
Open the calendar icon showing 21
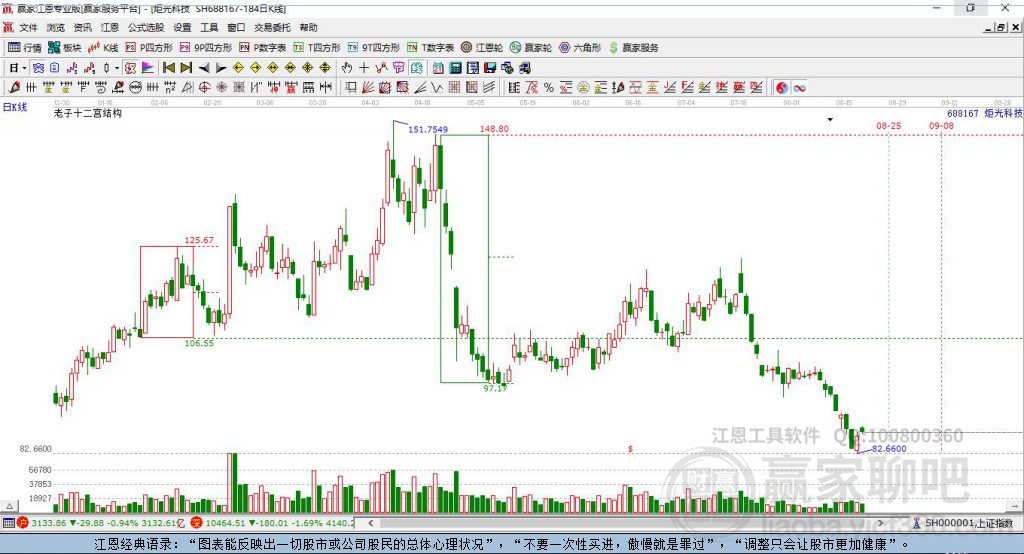(438, 68)
